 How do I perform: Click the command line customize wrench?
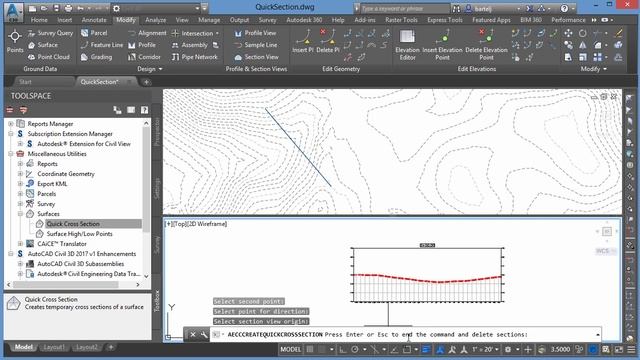point(204,335)
